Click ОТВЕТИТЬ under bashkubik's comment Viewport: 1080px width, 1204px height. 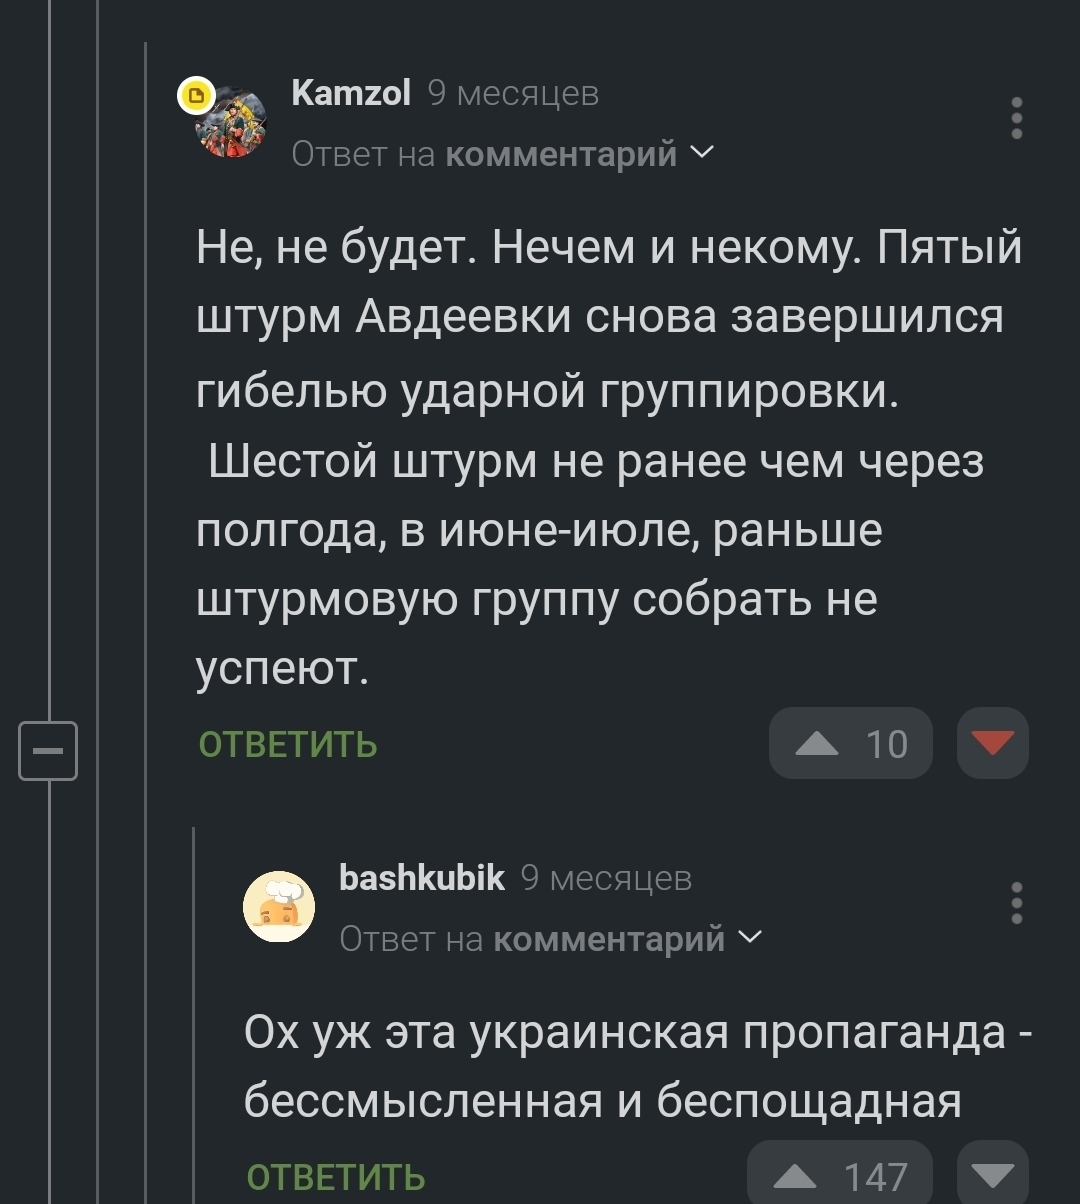[335, 1177]
